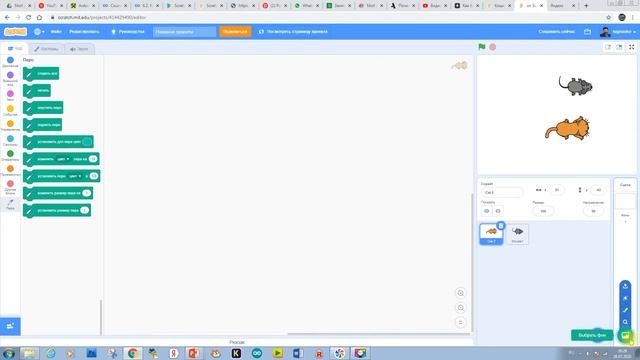Screen dimensions: 640x360
Task: Switch to the Код (Code) tab
Action: 15,49
